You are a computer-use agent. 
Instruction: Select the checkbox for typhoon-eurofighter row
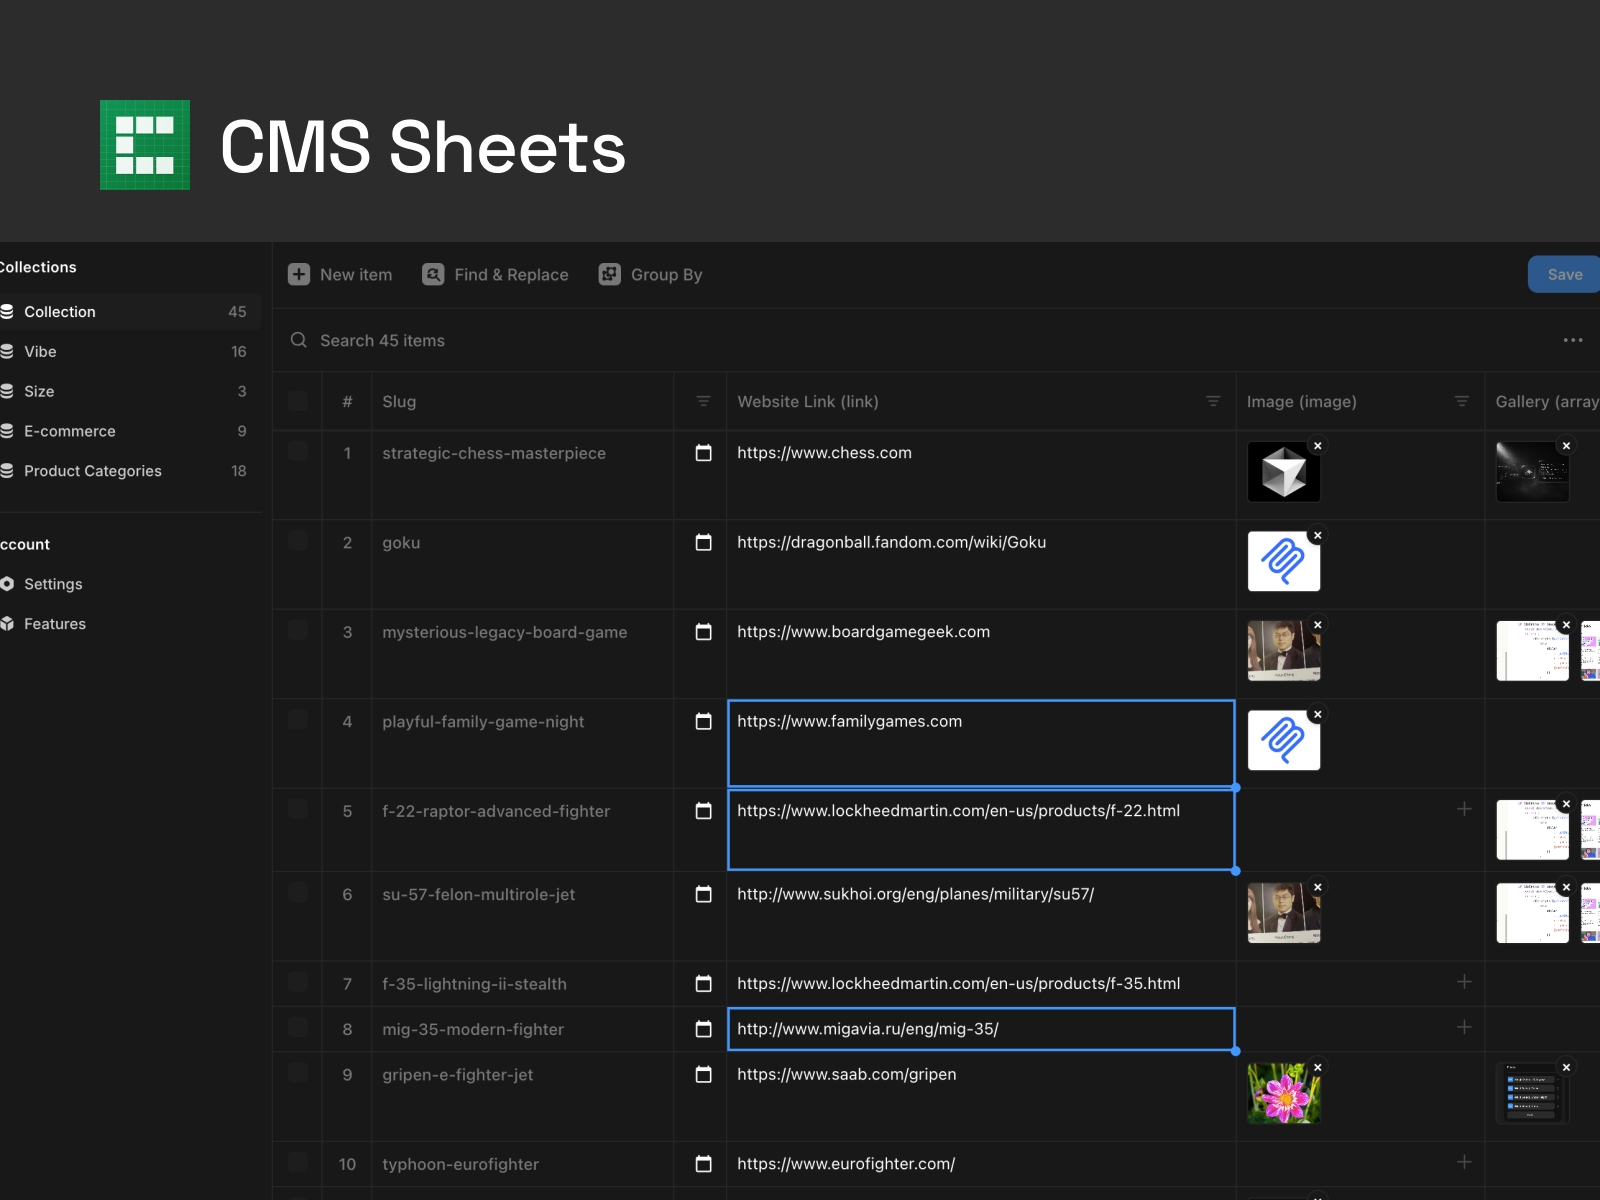[x=297, y=1164]
